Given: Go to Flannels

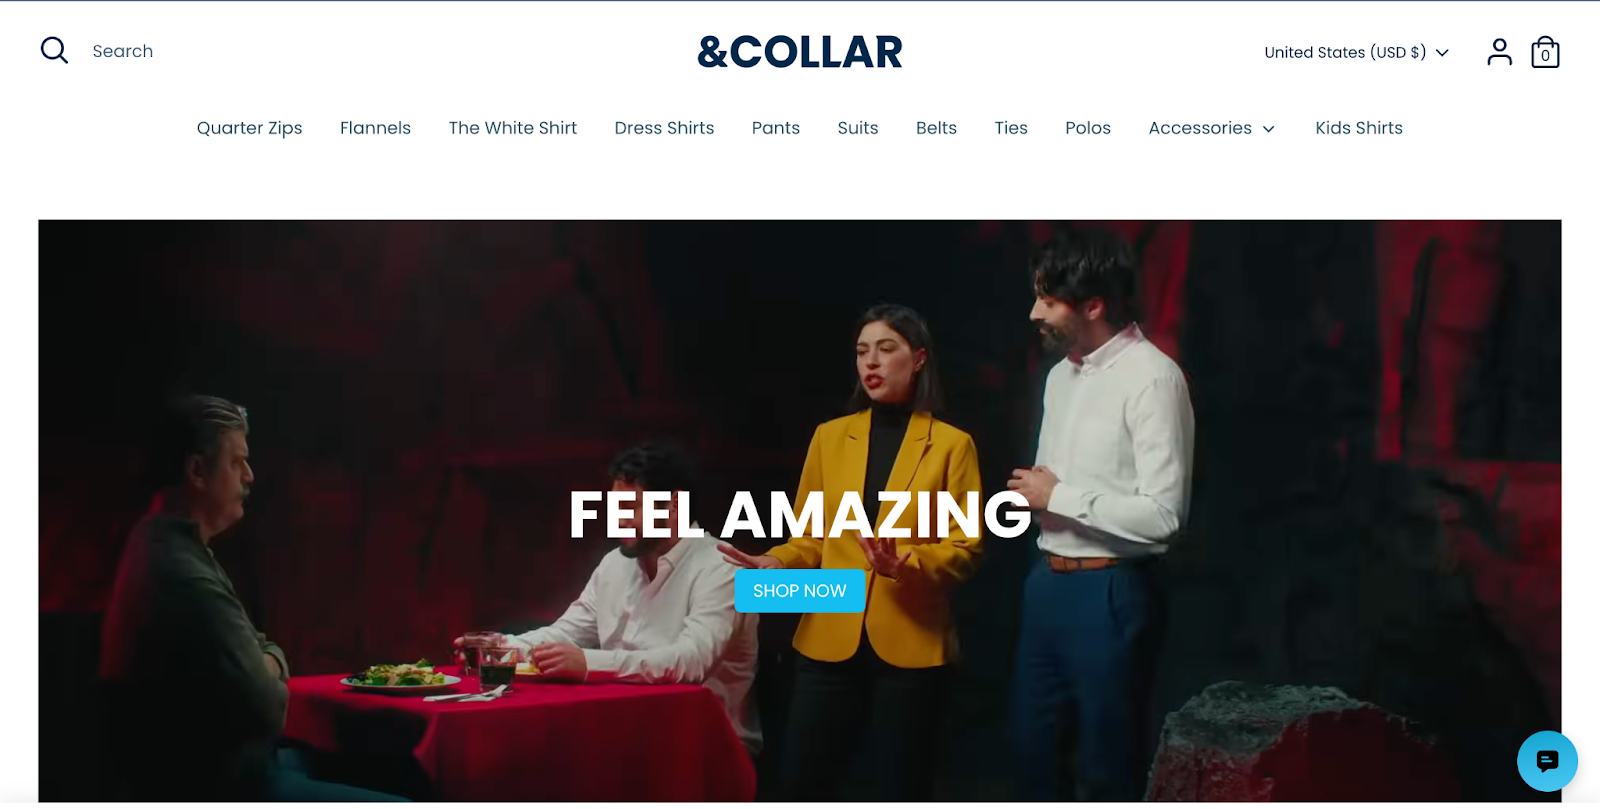Looking at the screenshot, I should click(375, 128).
